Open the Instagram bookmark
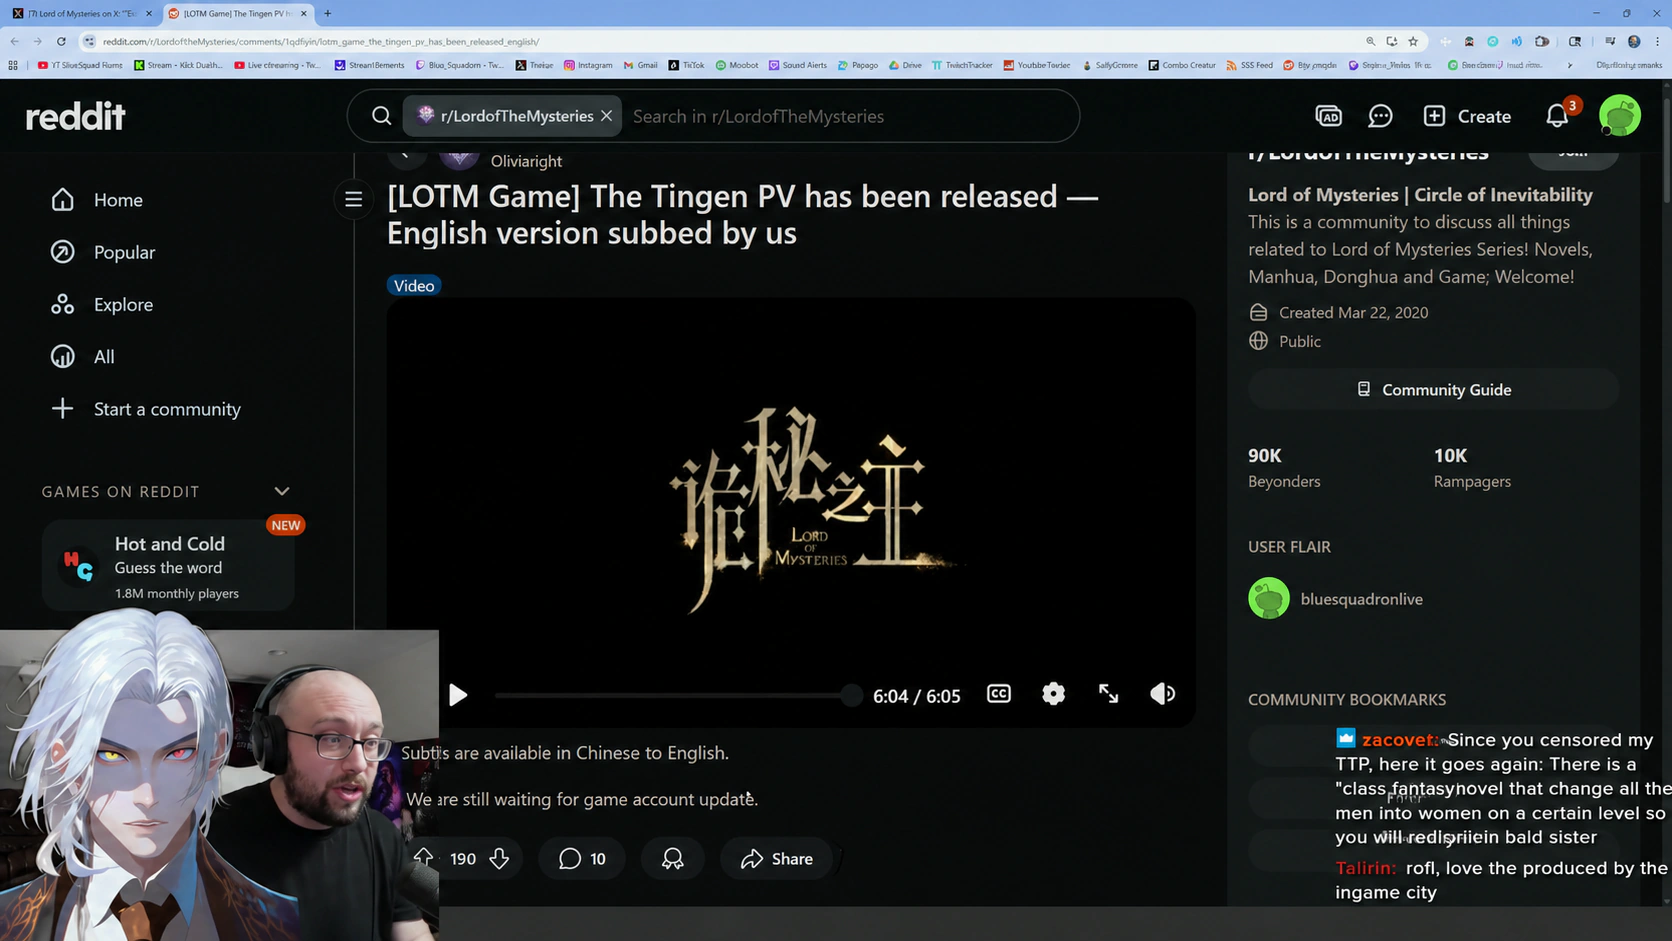The width and height of the screenshot is (1672, 941). pos(588,65)
